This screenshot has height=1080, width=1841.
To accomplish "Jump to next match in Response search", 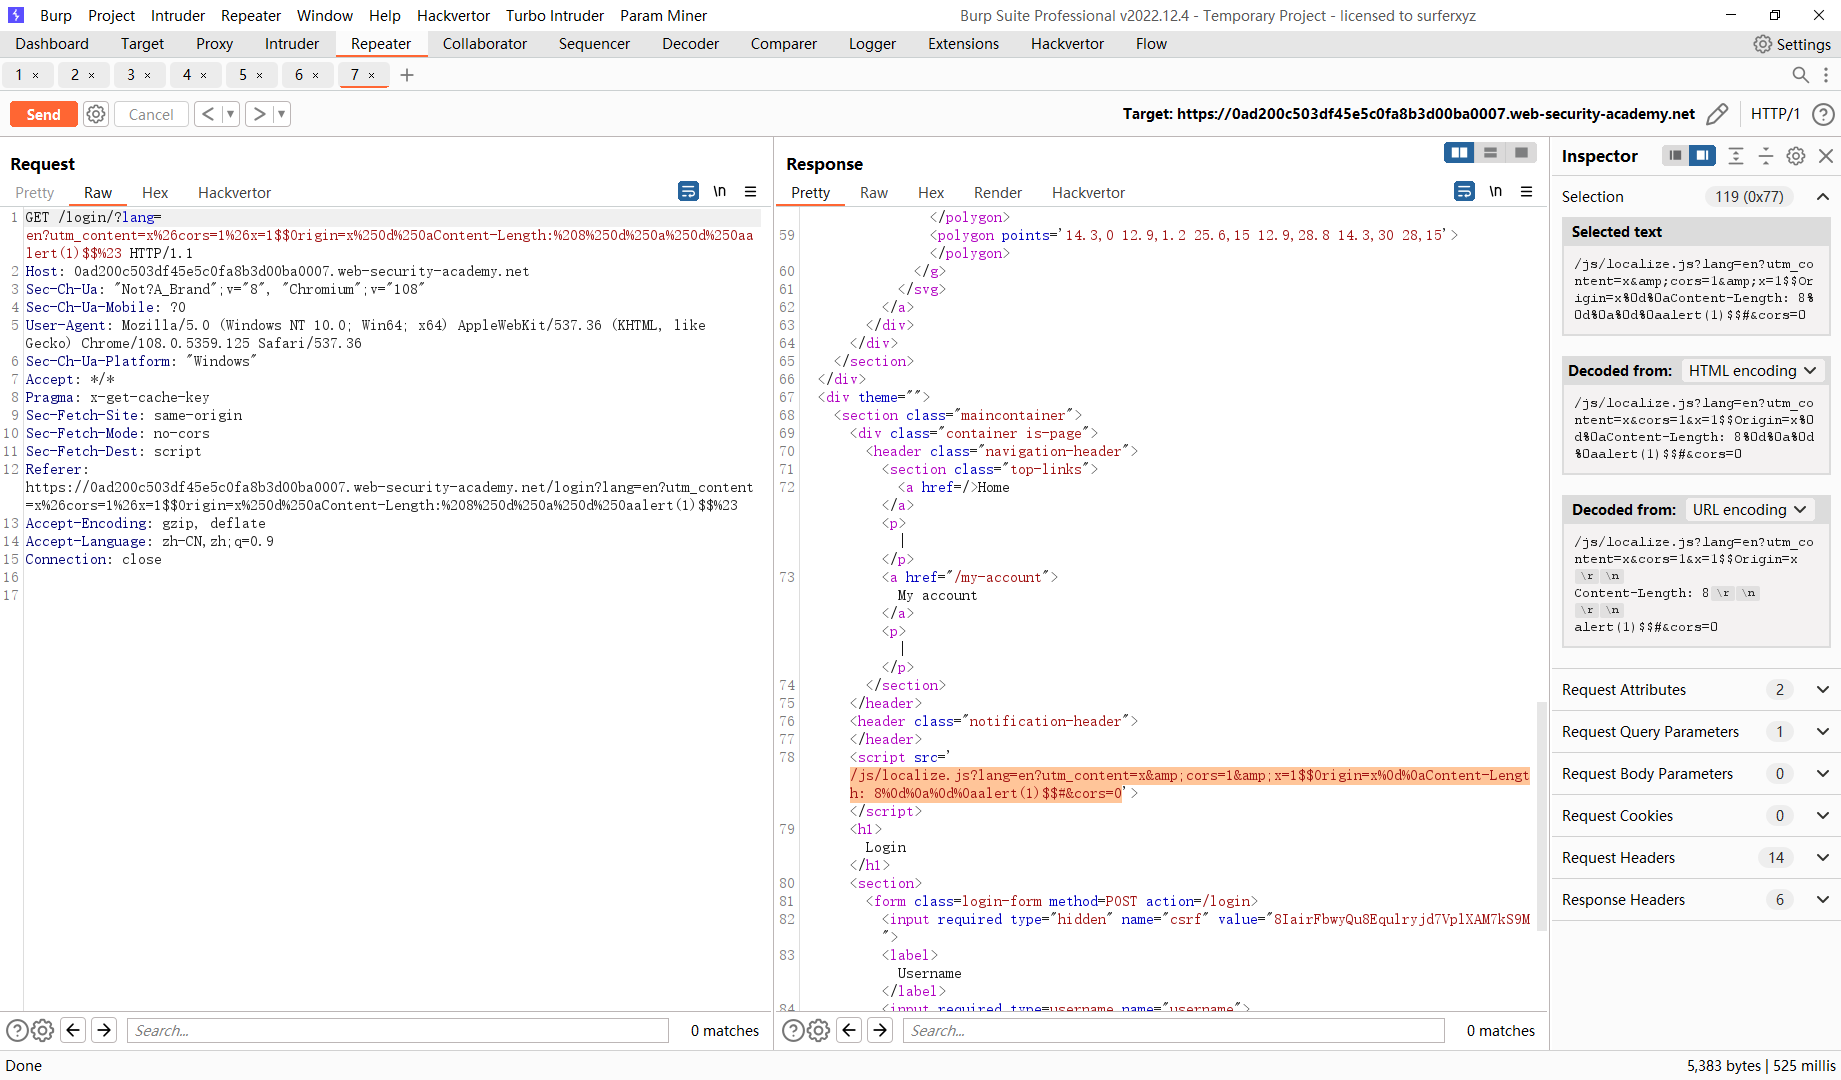I will [x=880, y=1030].
